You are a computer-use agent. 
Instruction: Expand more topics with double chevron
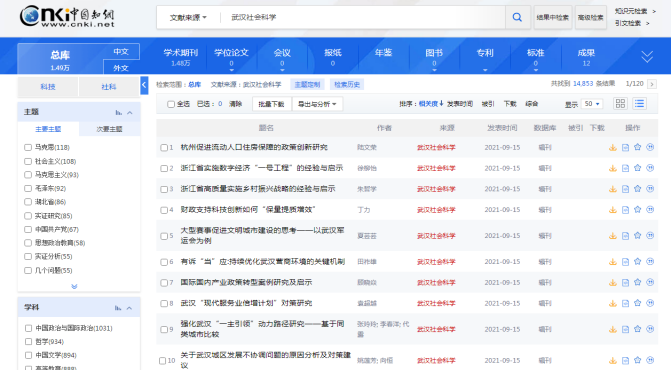pos(74,286)
